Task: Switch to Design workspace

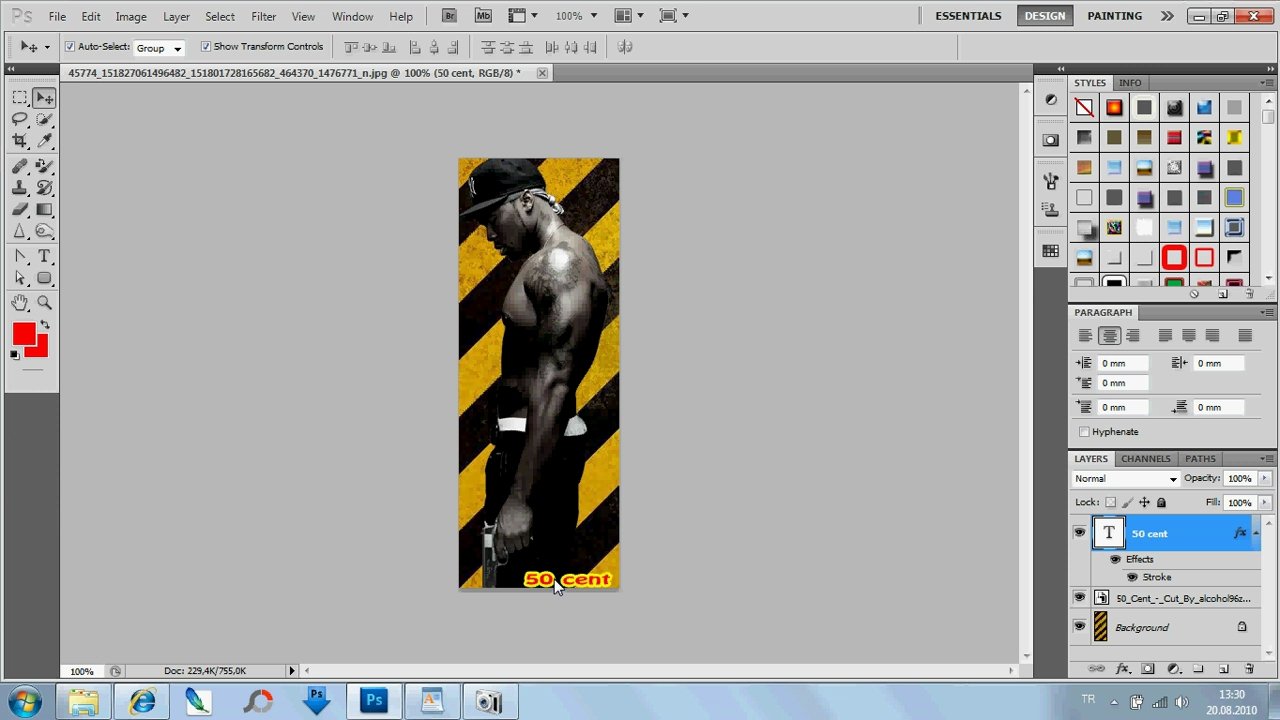Action: pyautogui.click(x=1045, y=16)
